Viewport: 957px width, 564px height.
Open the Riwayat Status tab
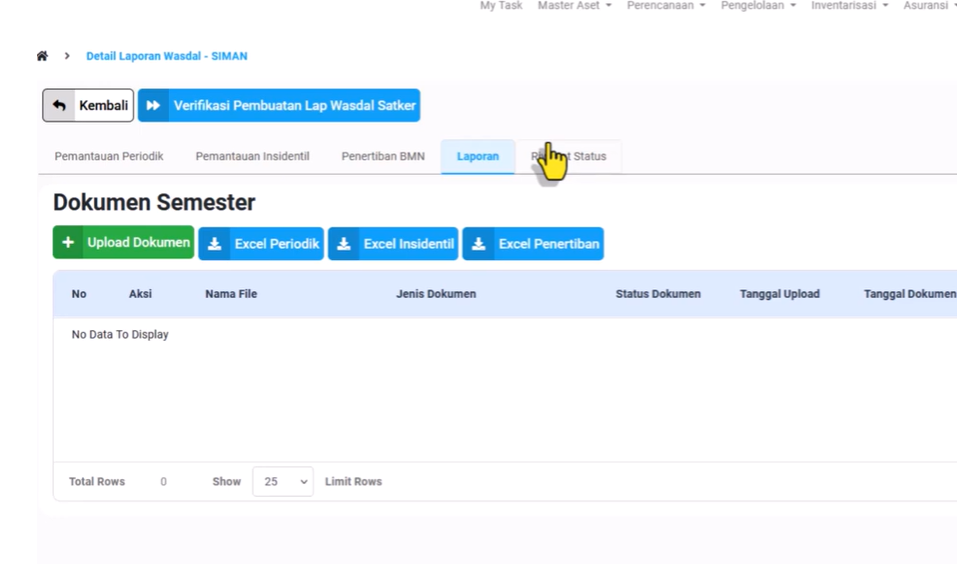coord(569,156)
